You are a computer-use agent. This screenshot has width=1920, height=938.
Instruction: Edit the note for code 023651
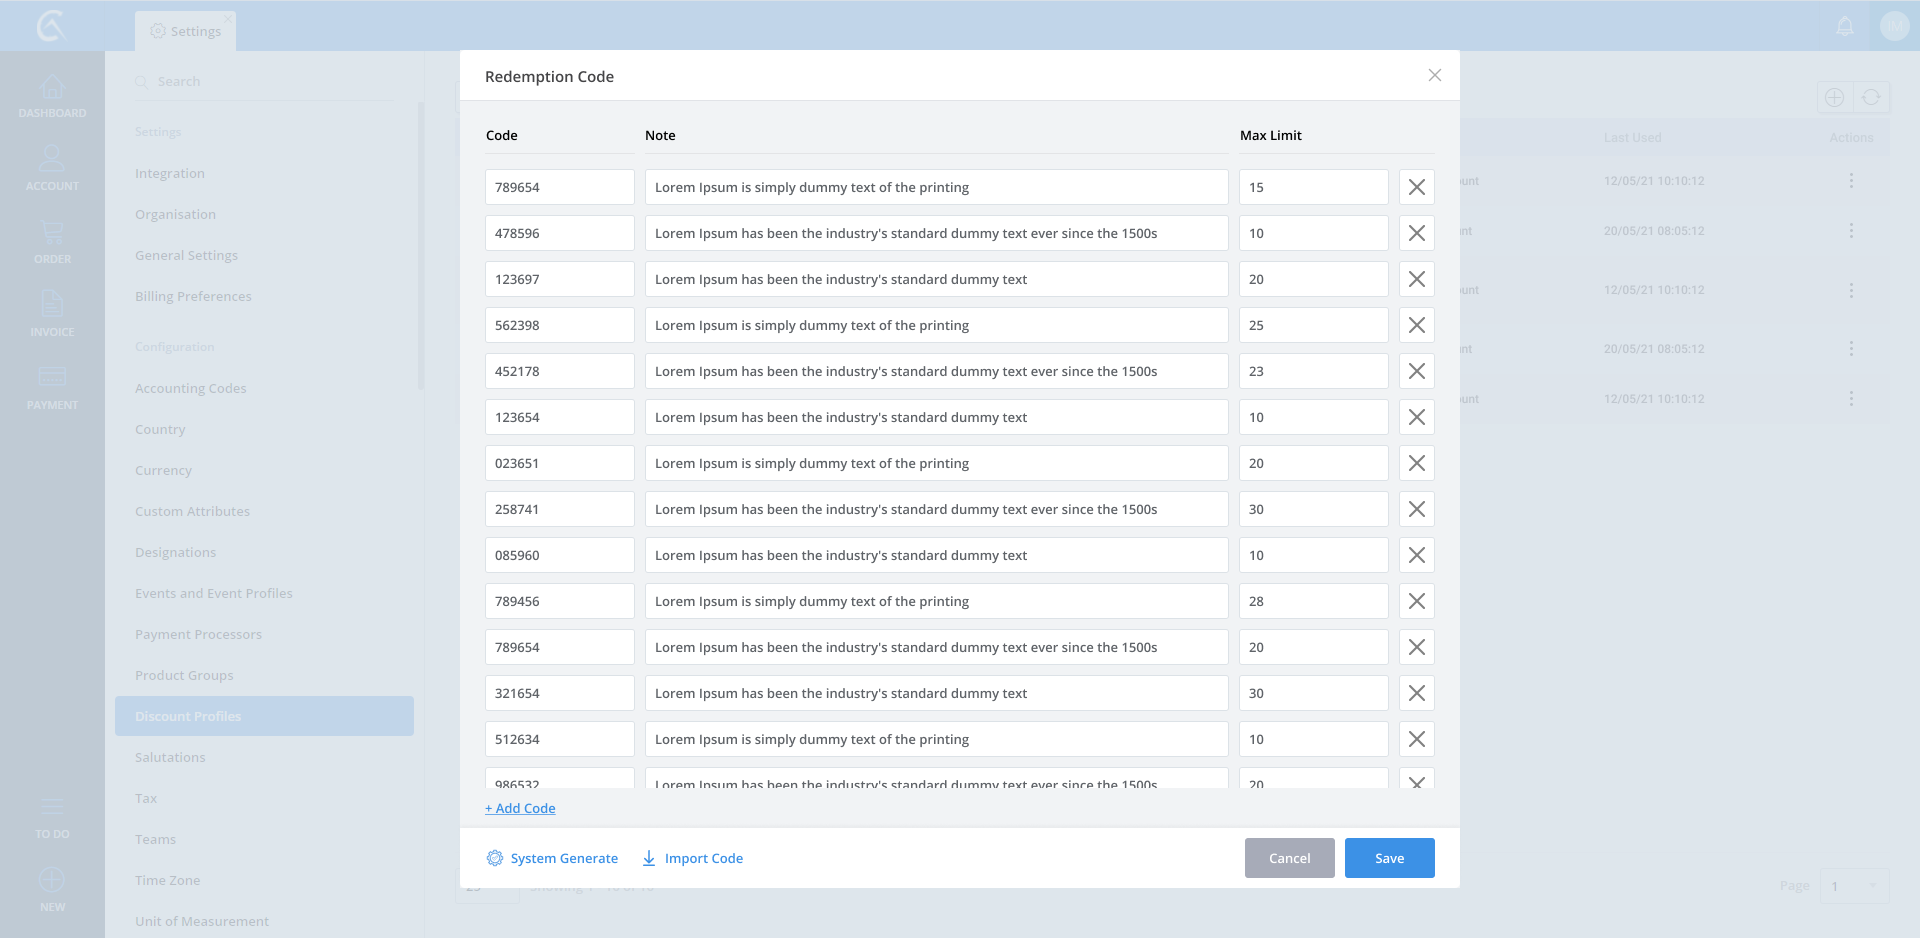pos(935,463)
